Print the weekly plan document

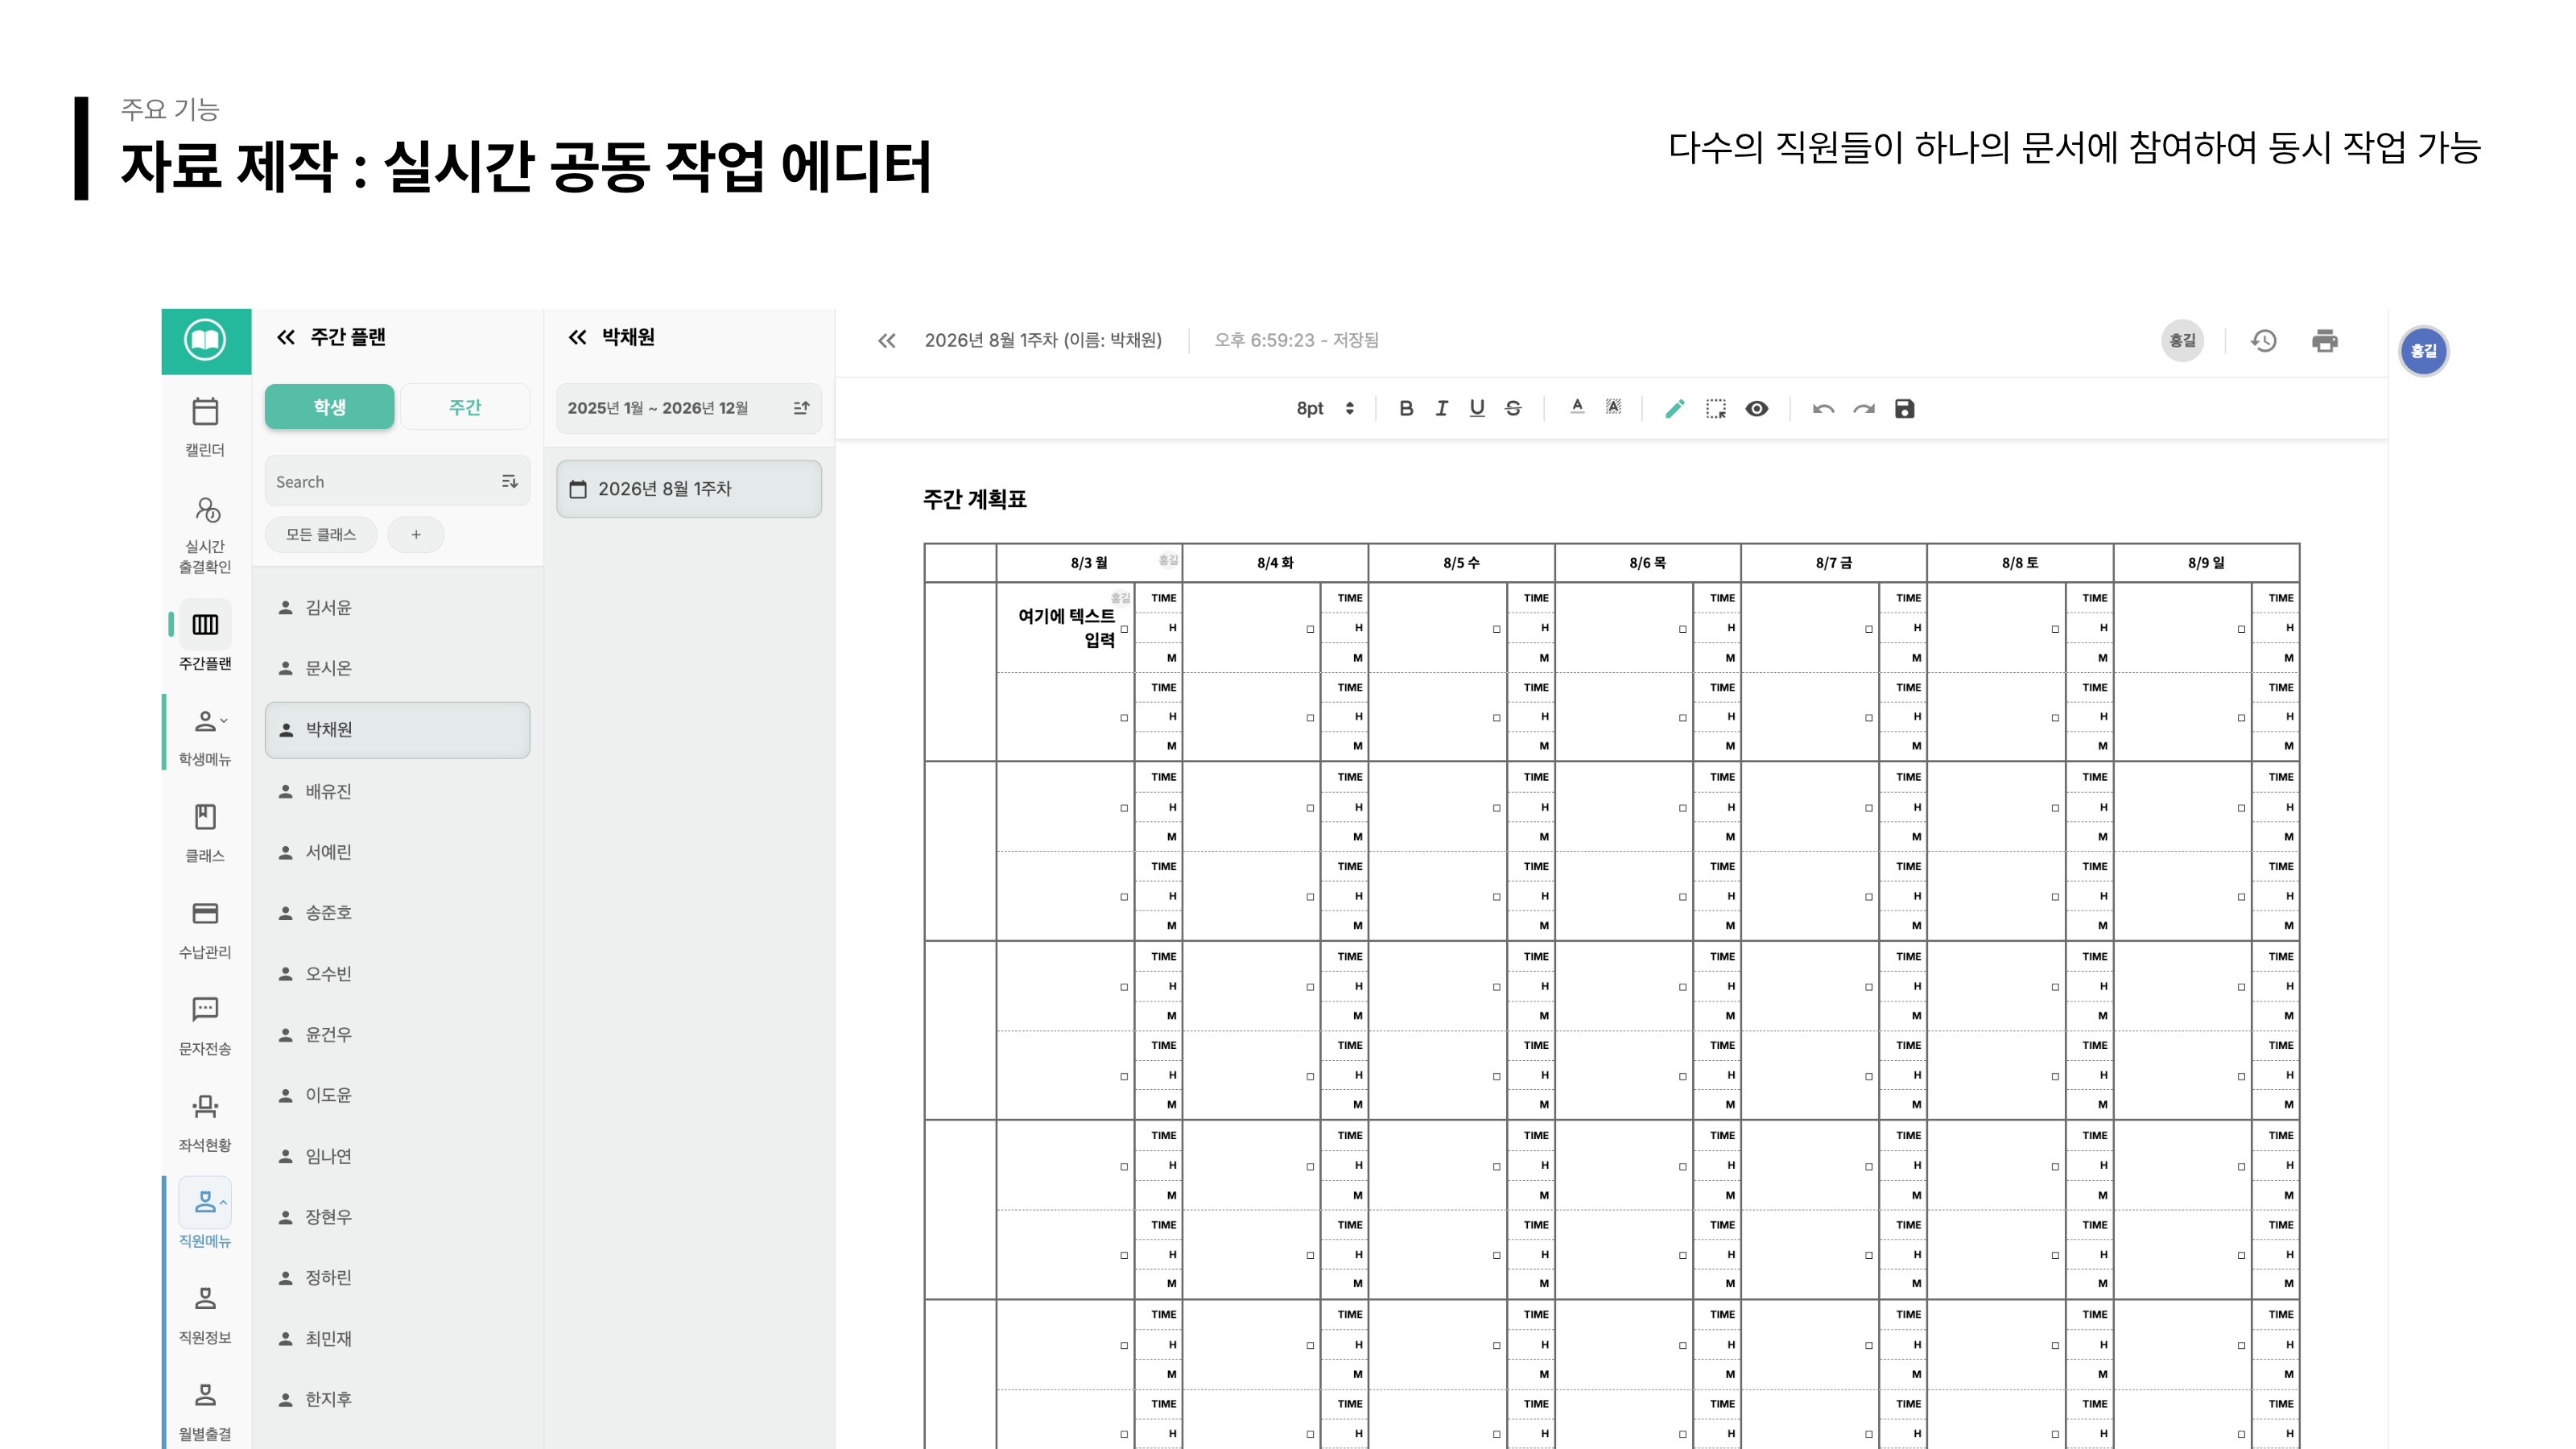[x=2325, y=341]
